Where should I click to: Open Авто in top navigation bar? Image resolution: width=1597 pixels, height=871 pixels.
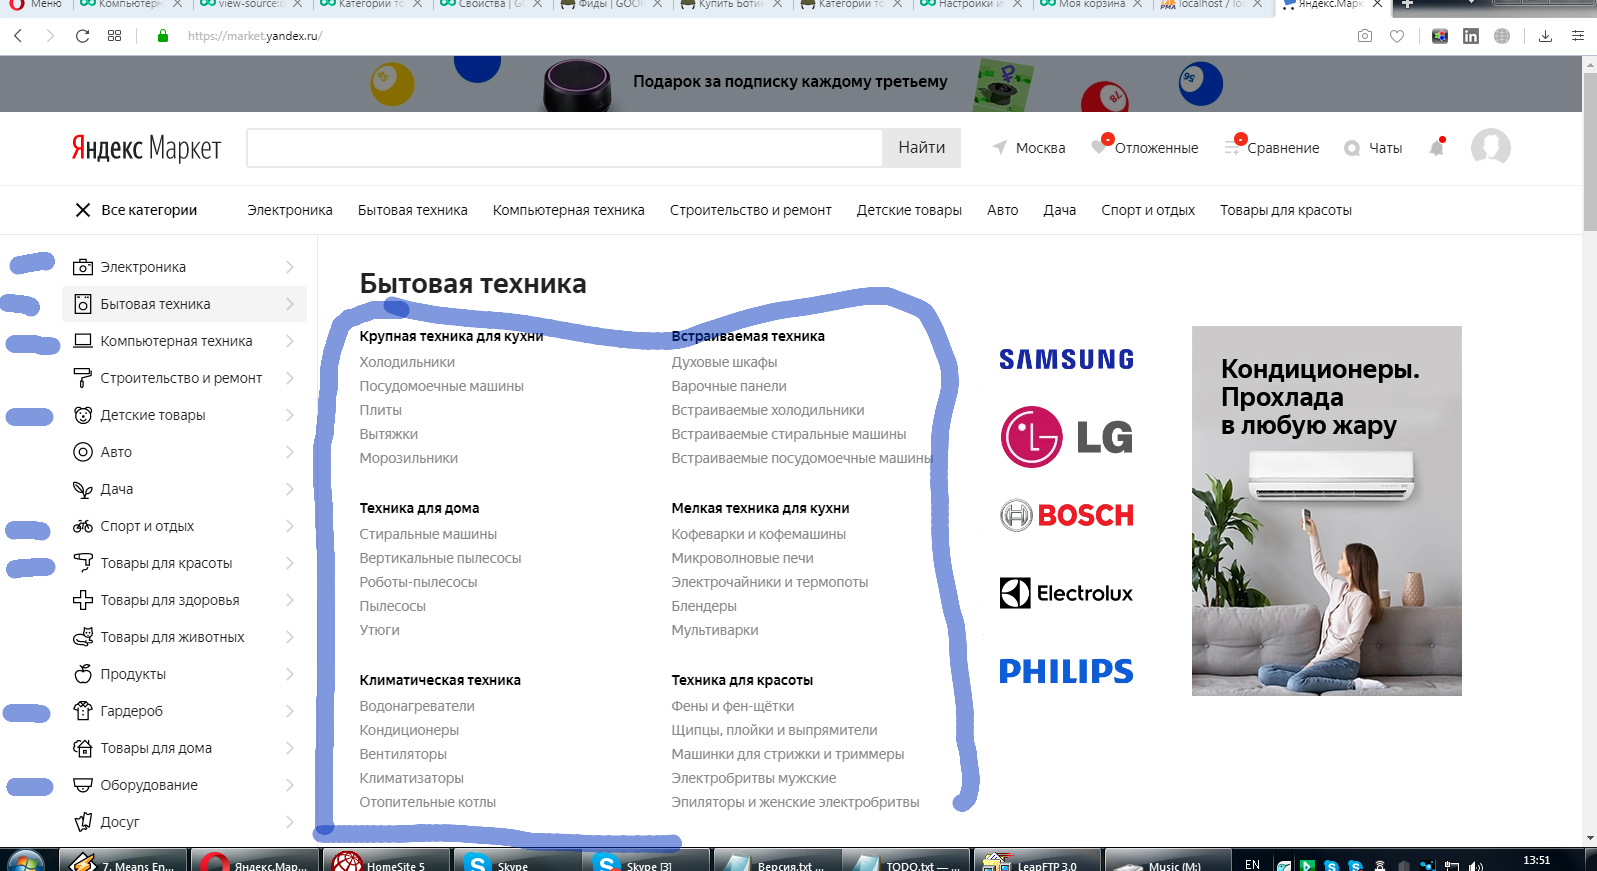click(x=1003, y=210)
